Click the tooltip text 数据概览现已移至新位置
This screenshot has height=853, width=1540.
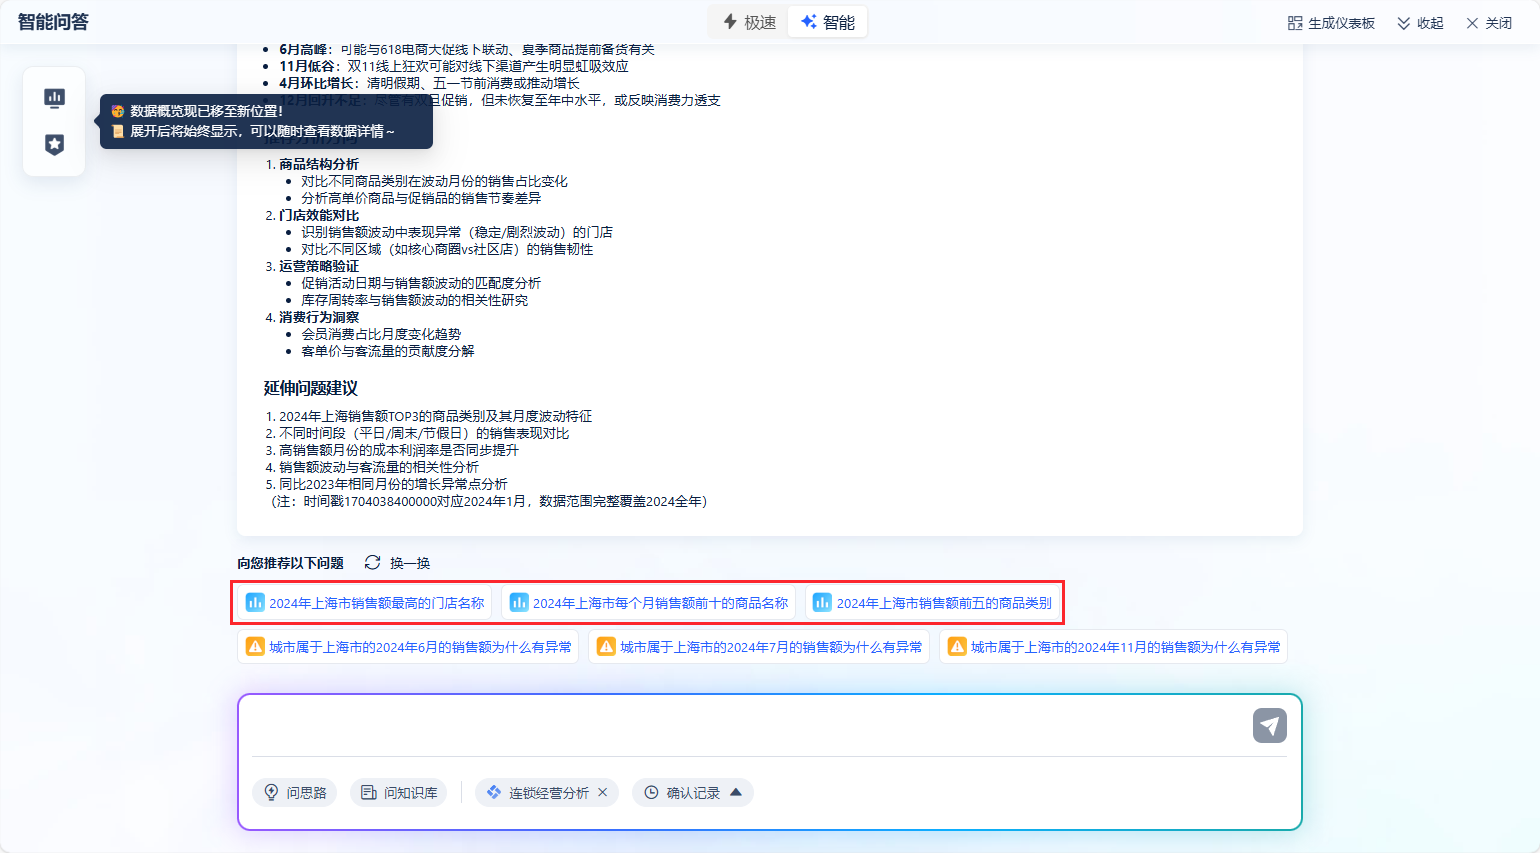(206, 111)
